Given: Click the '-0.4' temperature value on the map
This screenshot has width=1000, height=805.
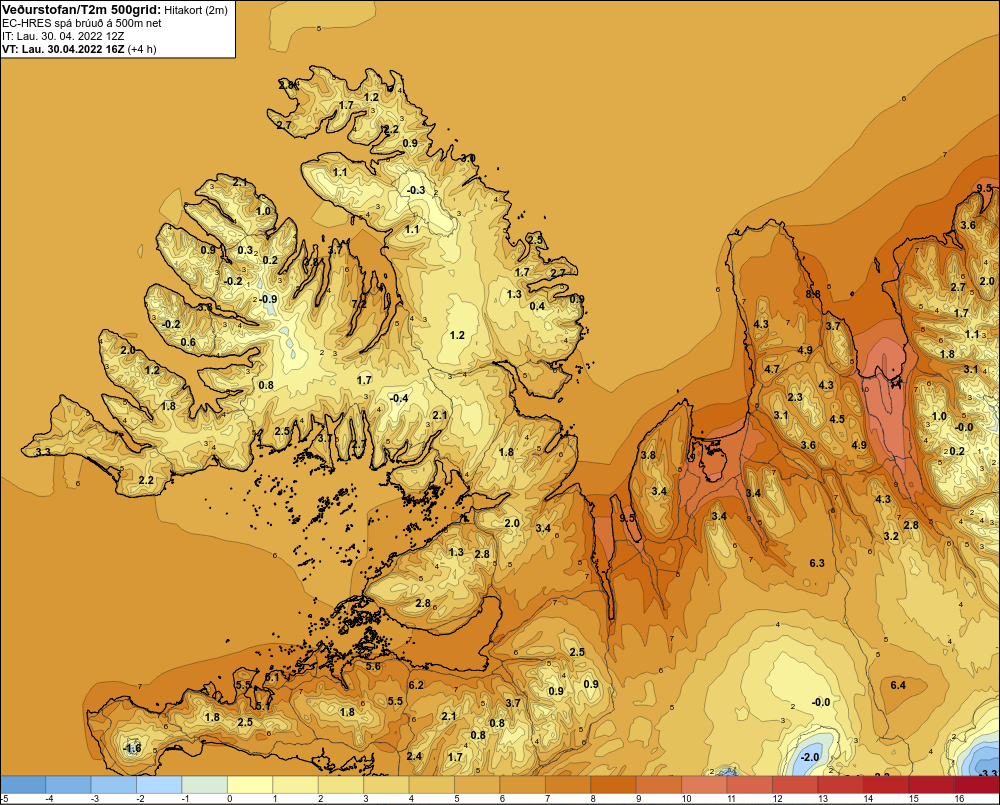Looking at the screenshot, I should 399,399.
